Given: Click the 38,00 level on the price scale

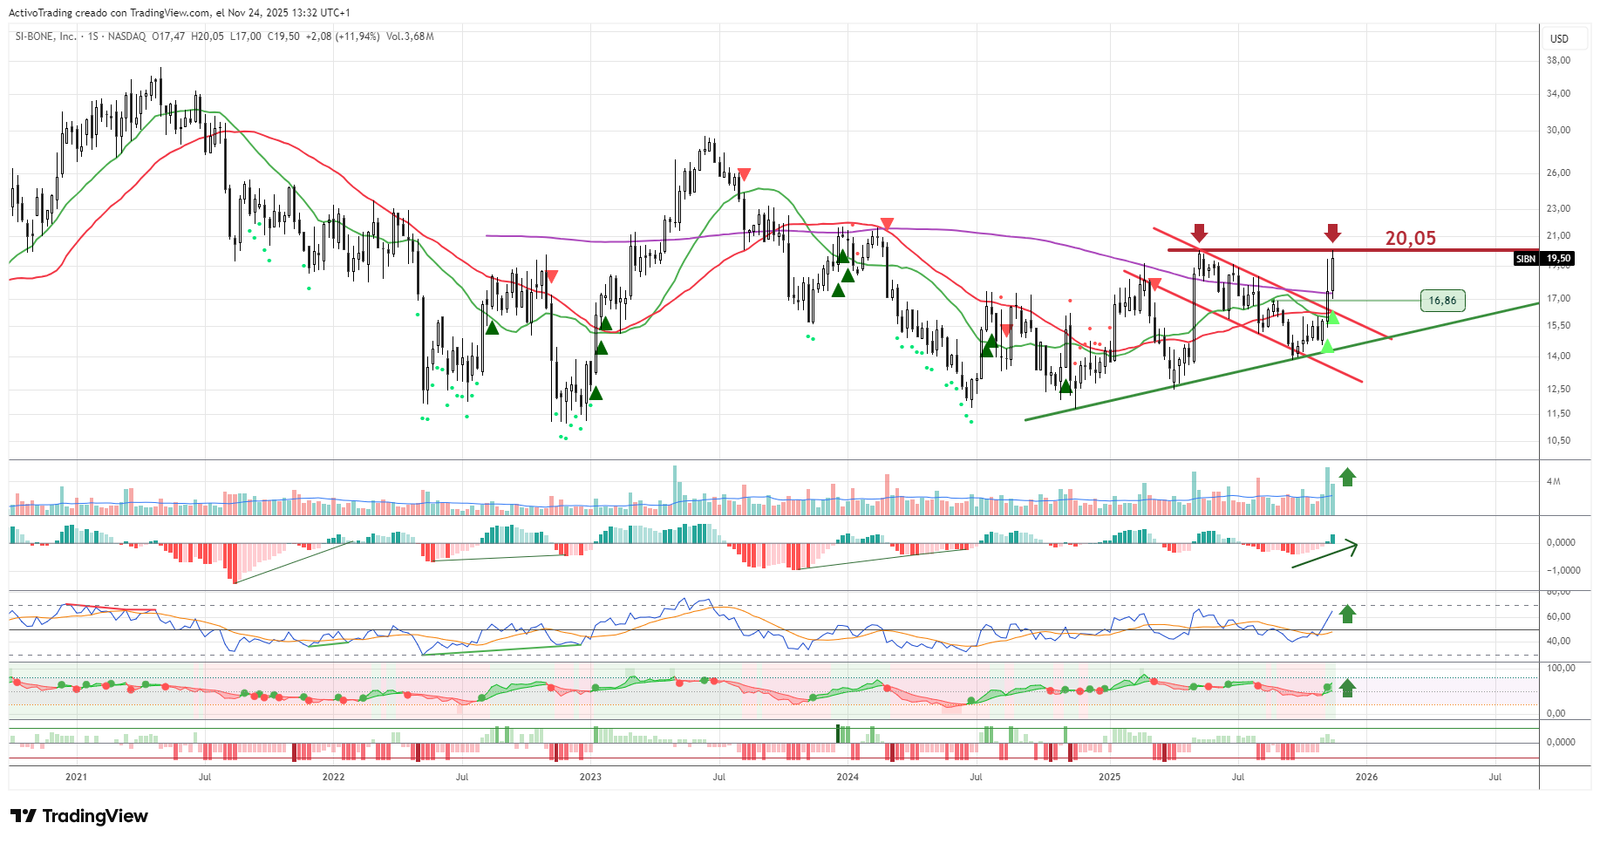Looking at the screenshot, I should [x=1558, y=60].
